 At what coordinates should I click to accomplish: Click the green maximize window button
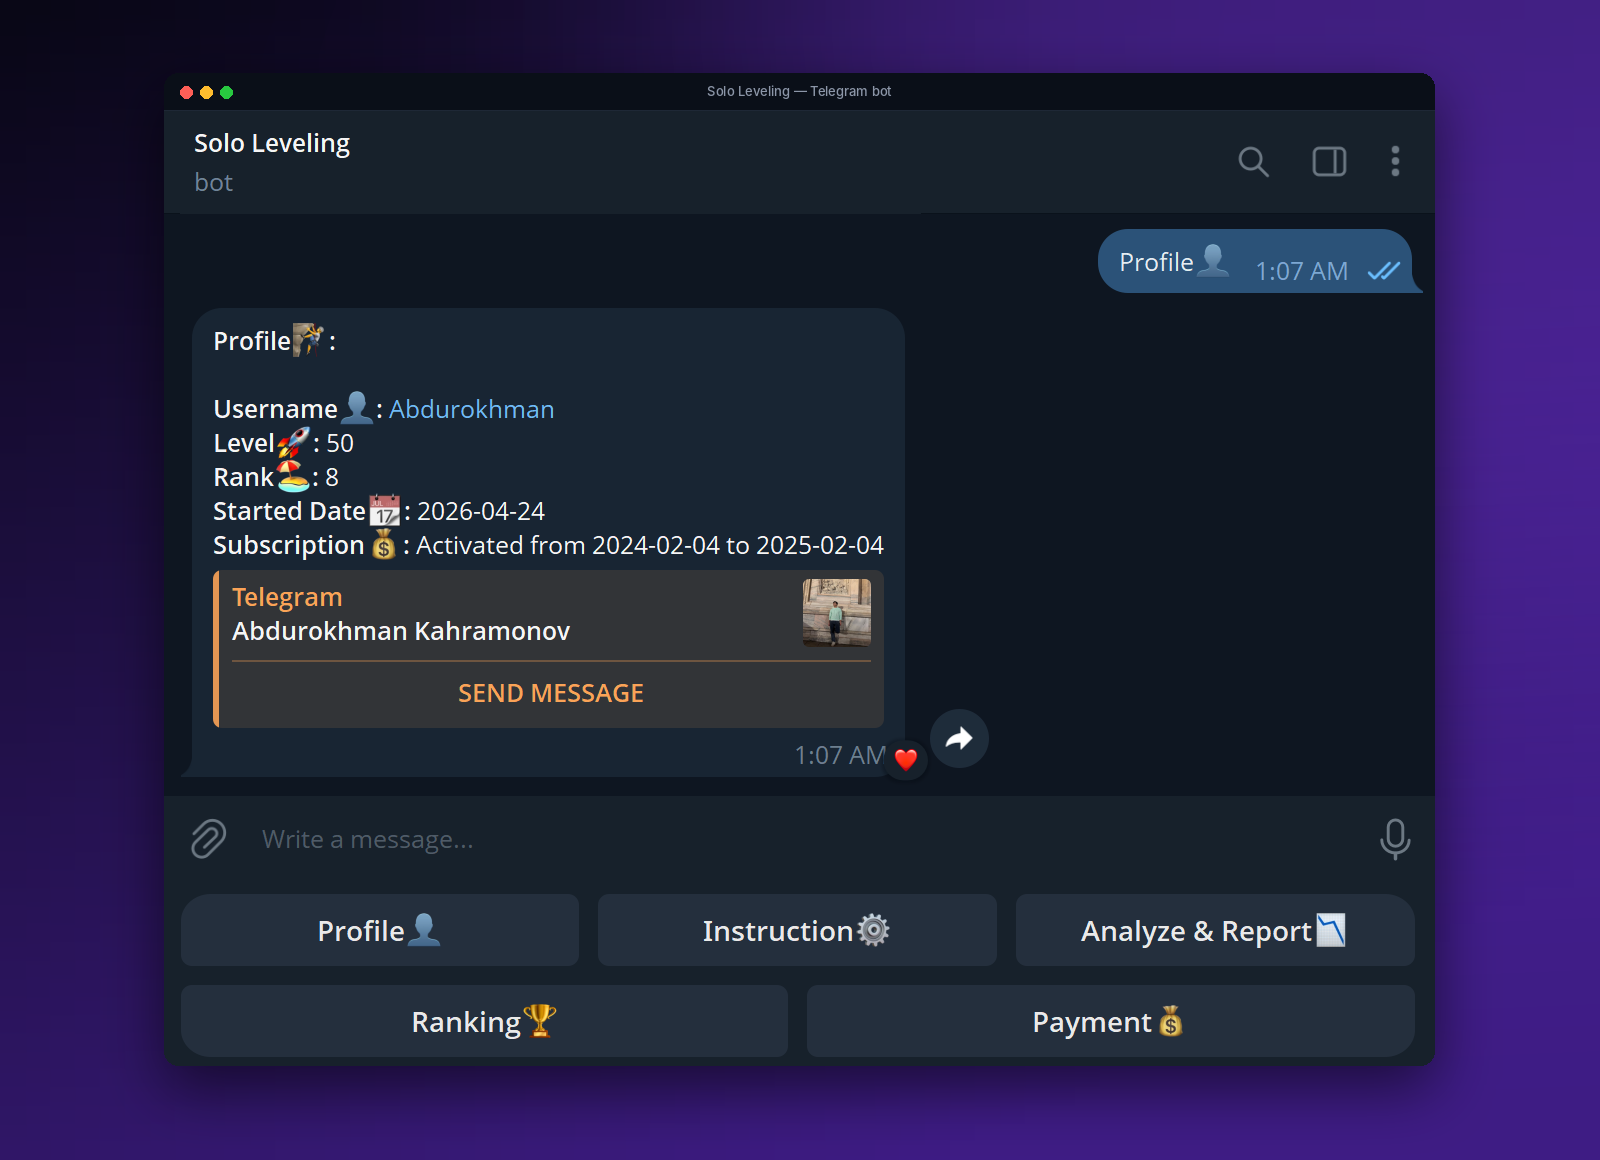tap(226, 92)
